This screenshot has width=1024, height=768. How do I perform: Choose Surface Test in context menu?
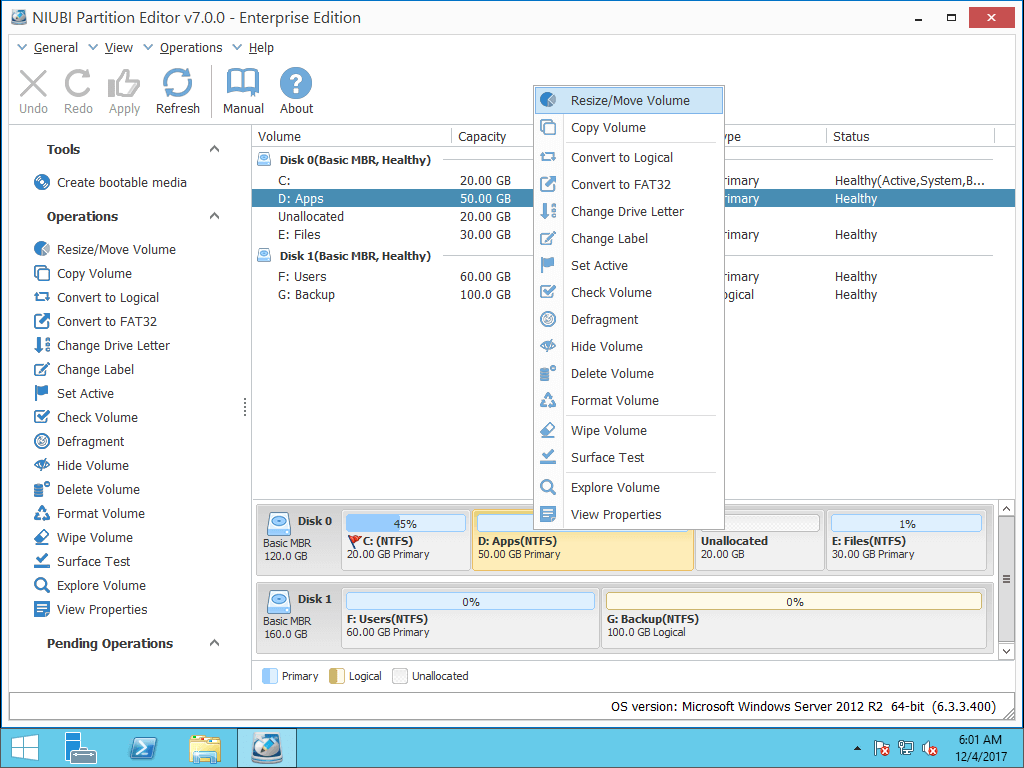[629, 457]
